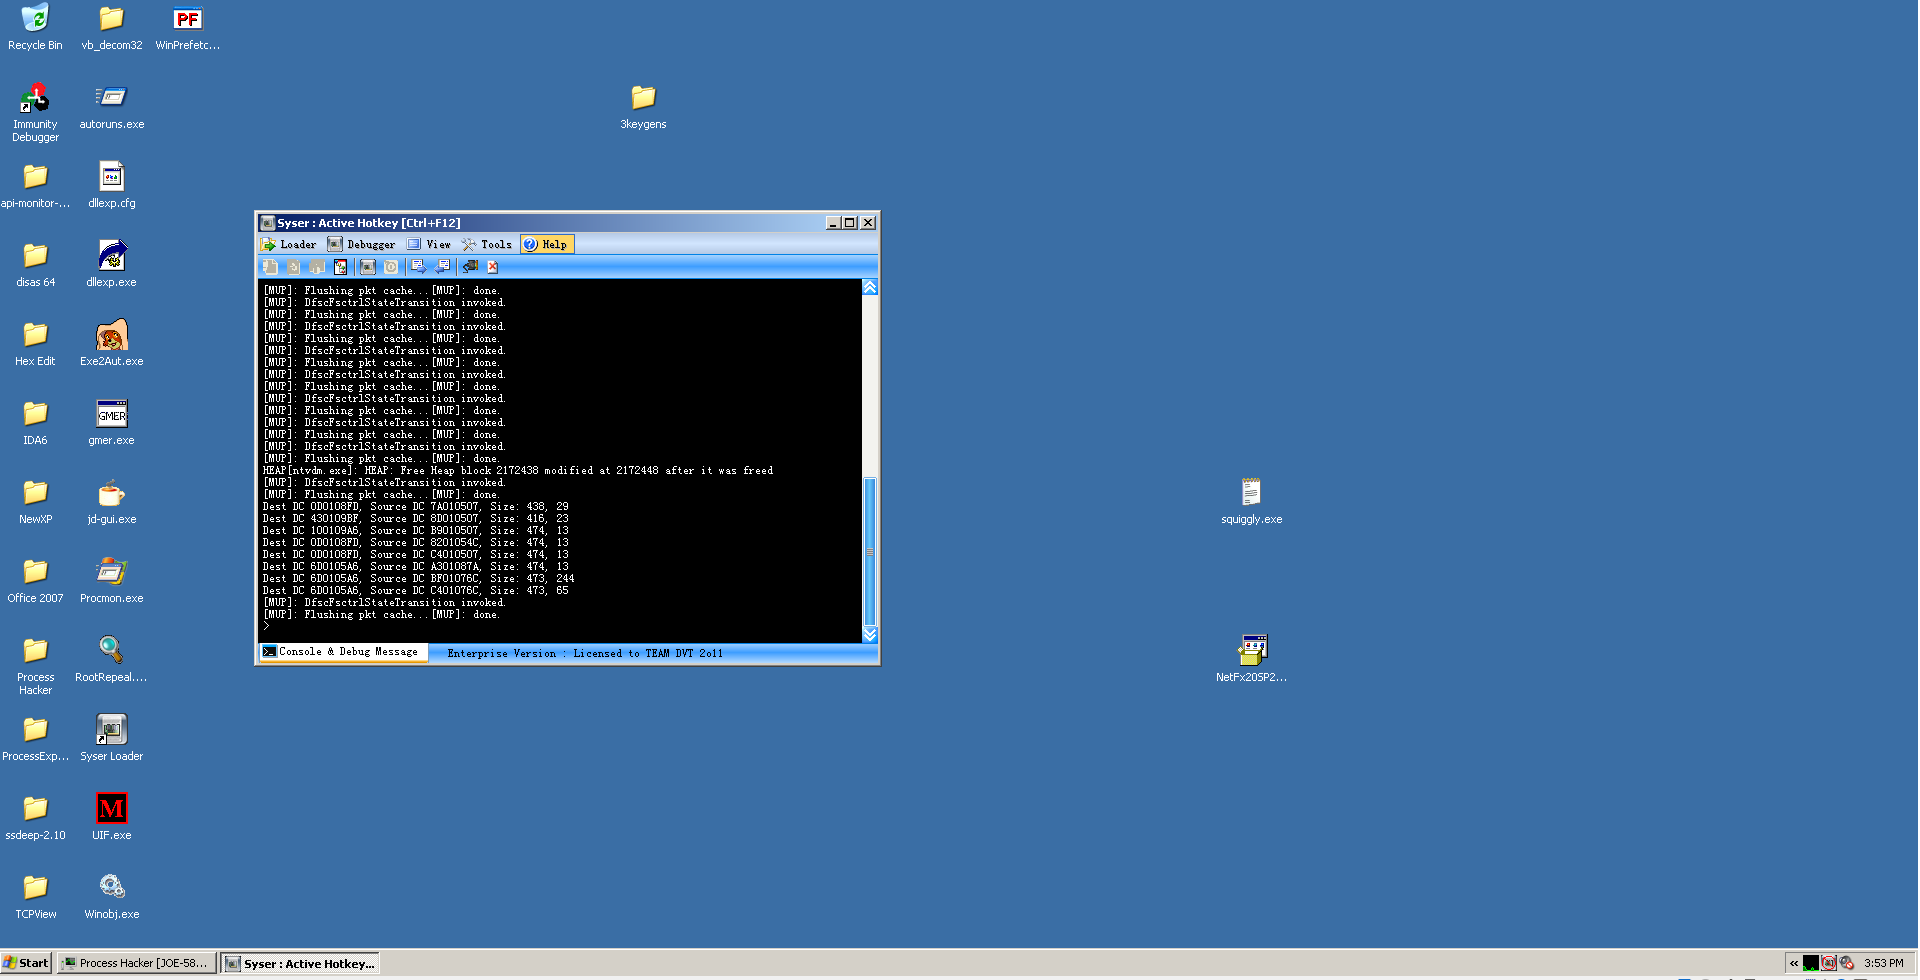
Task: Switch to Process Hacker taskbar button
Action: click(137, 963)
